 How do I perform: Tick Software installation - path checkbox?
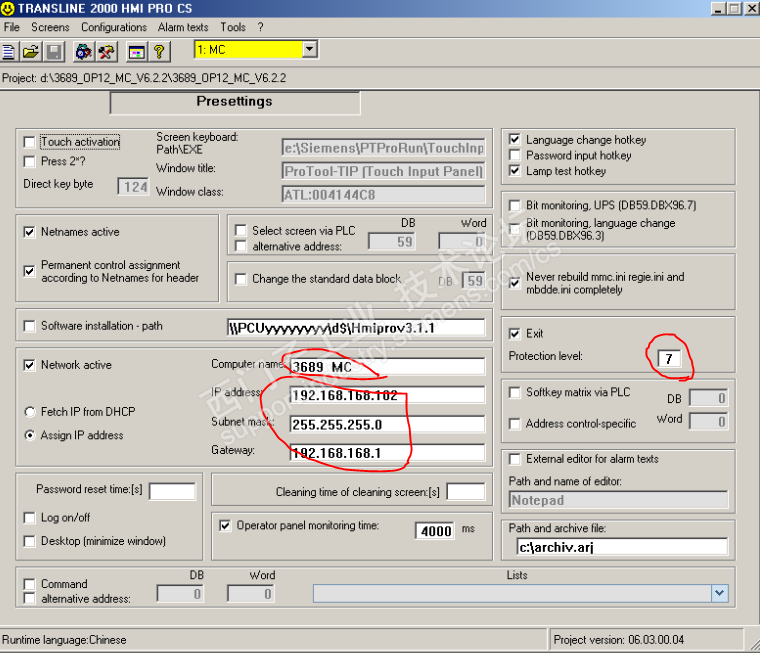(x=30, y=326)
